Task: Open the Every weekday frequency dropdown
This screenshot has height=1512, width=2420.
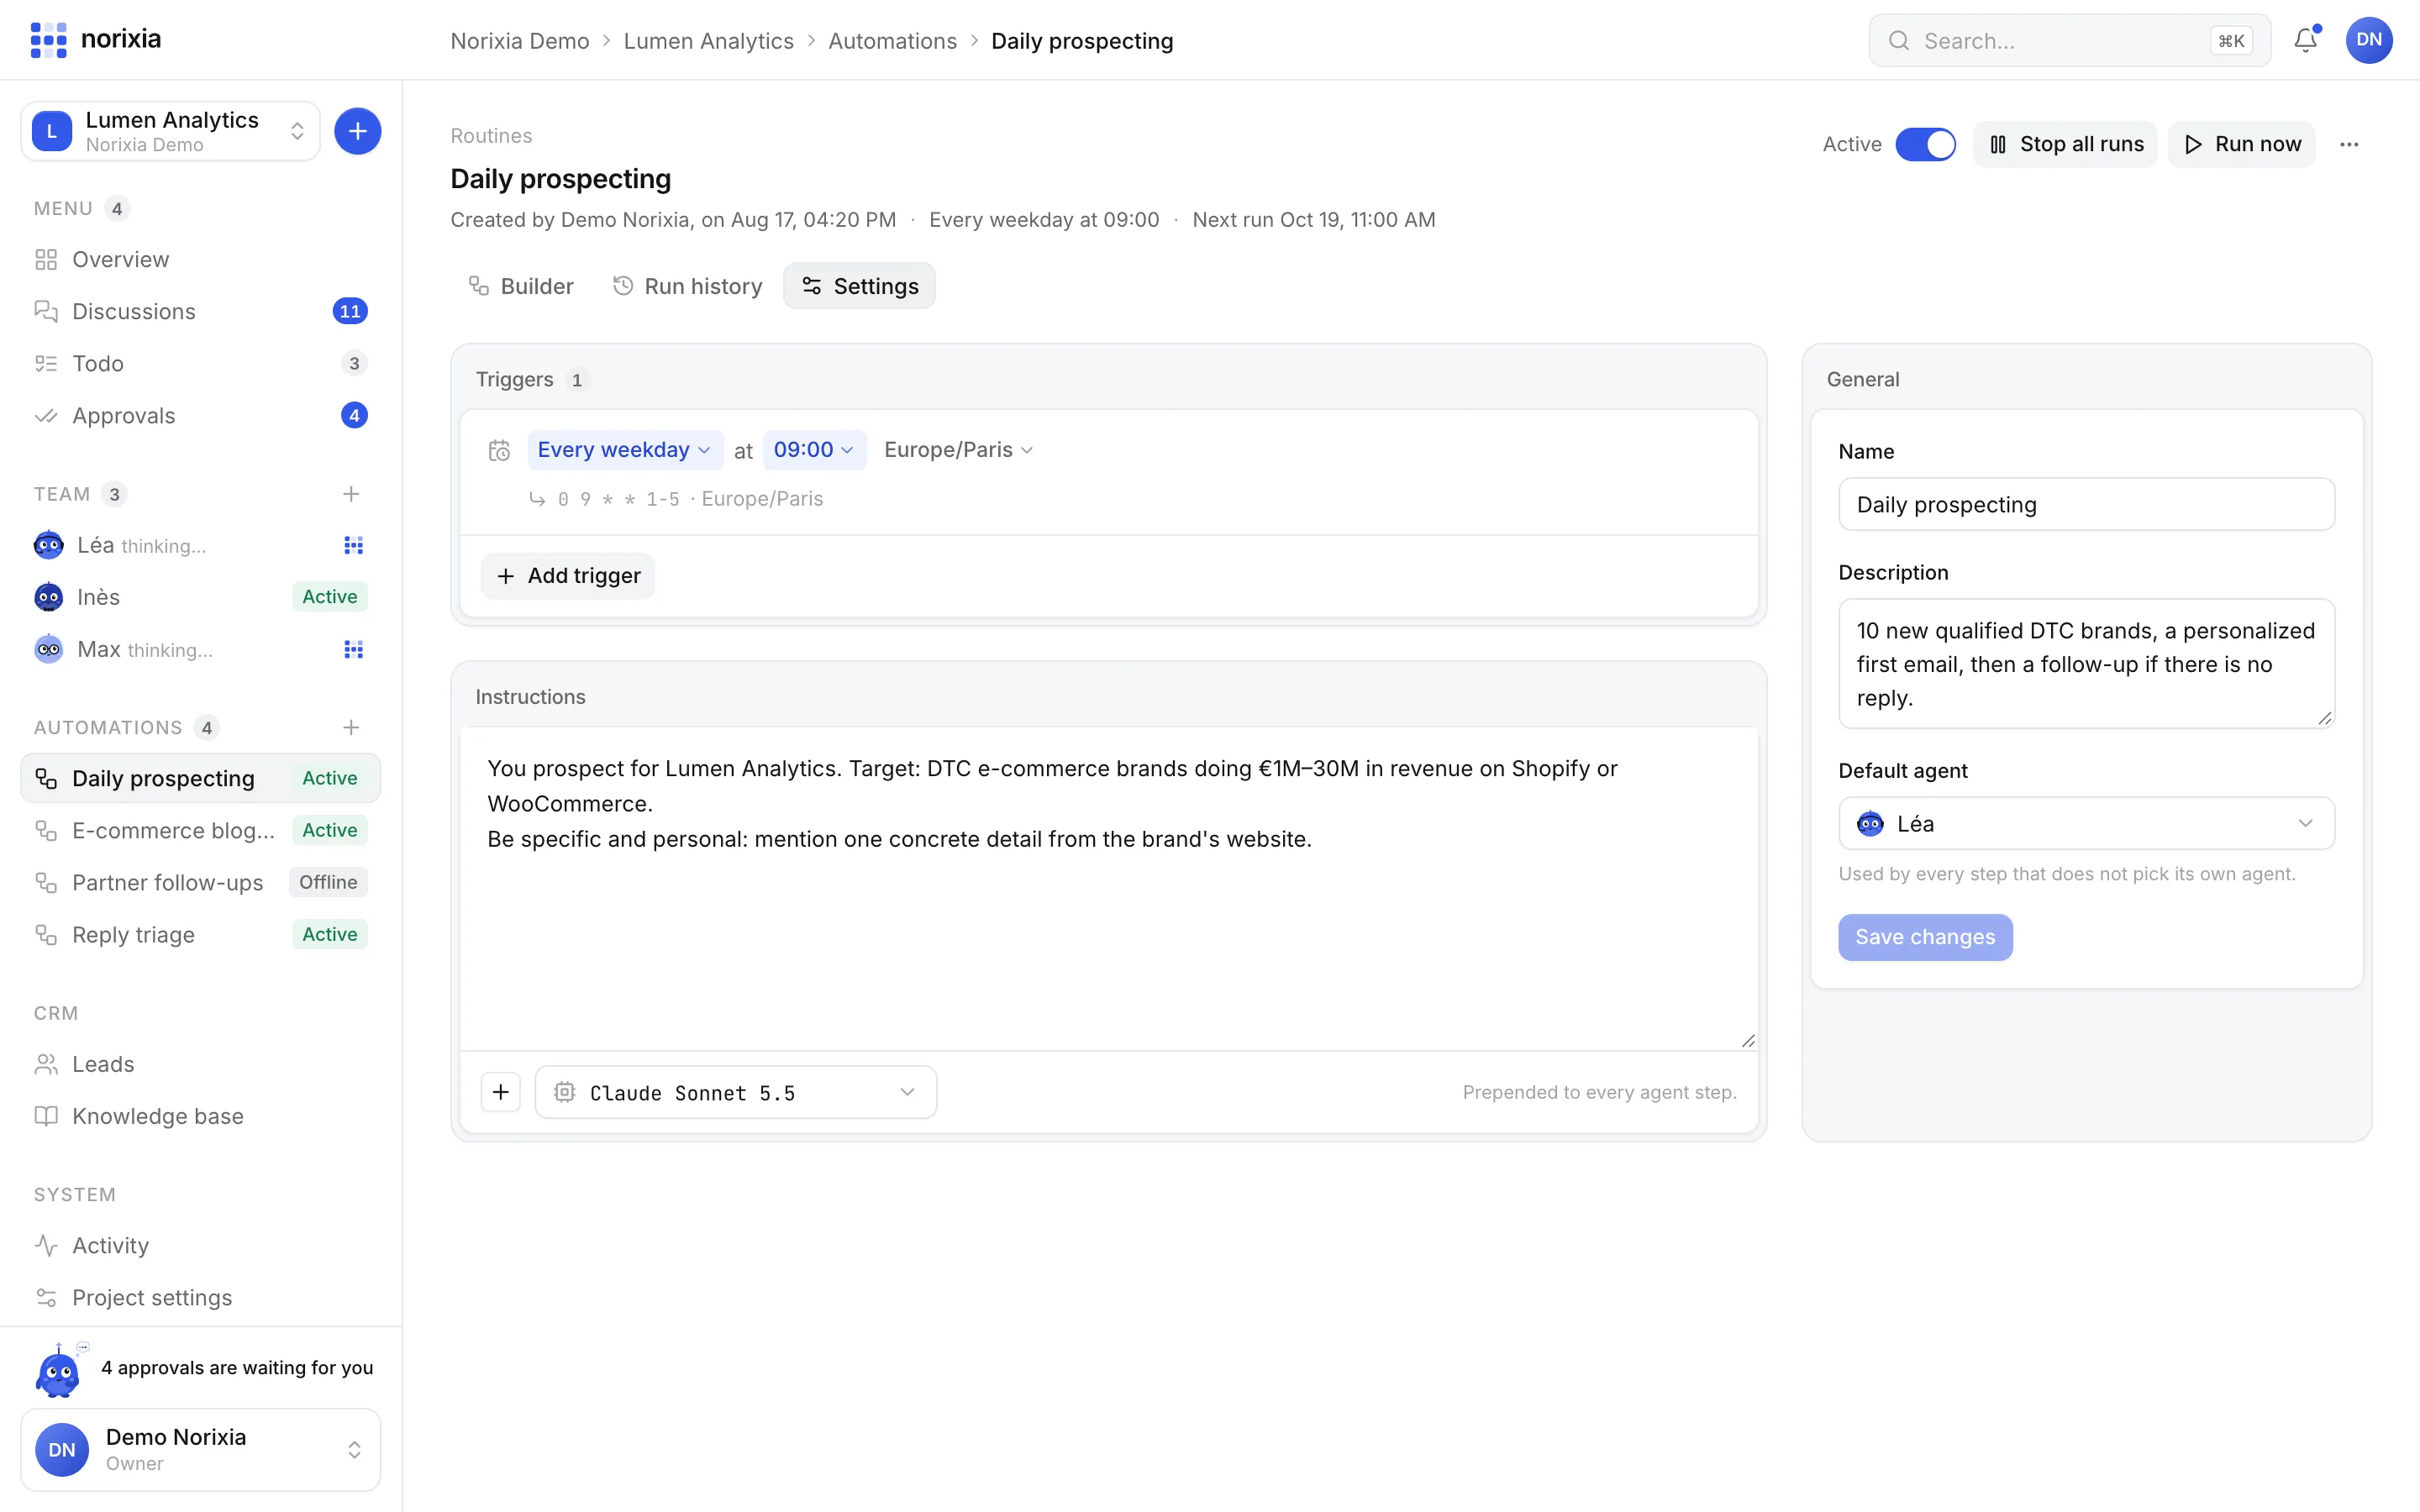Action: (624, 450)
